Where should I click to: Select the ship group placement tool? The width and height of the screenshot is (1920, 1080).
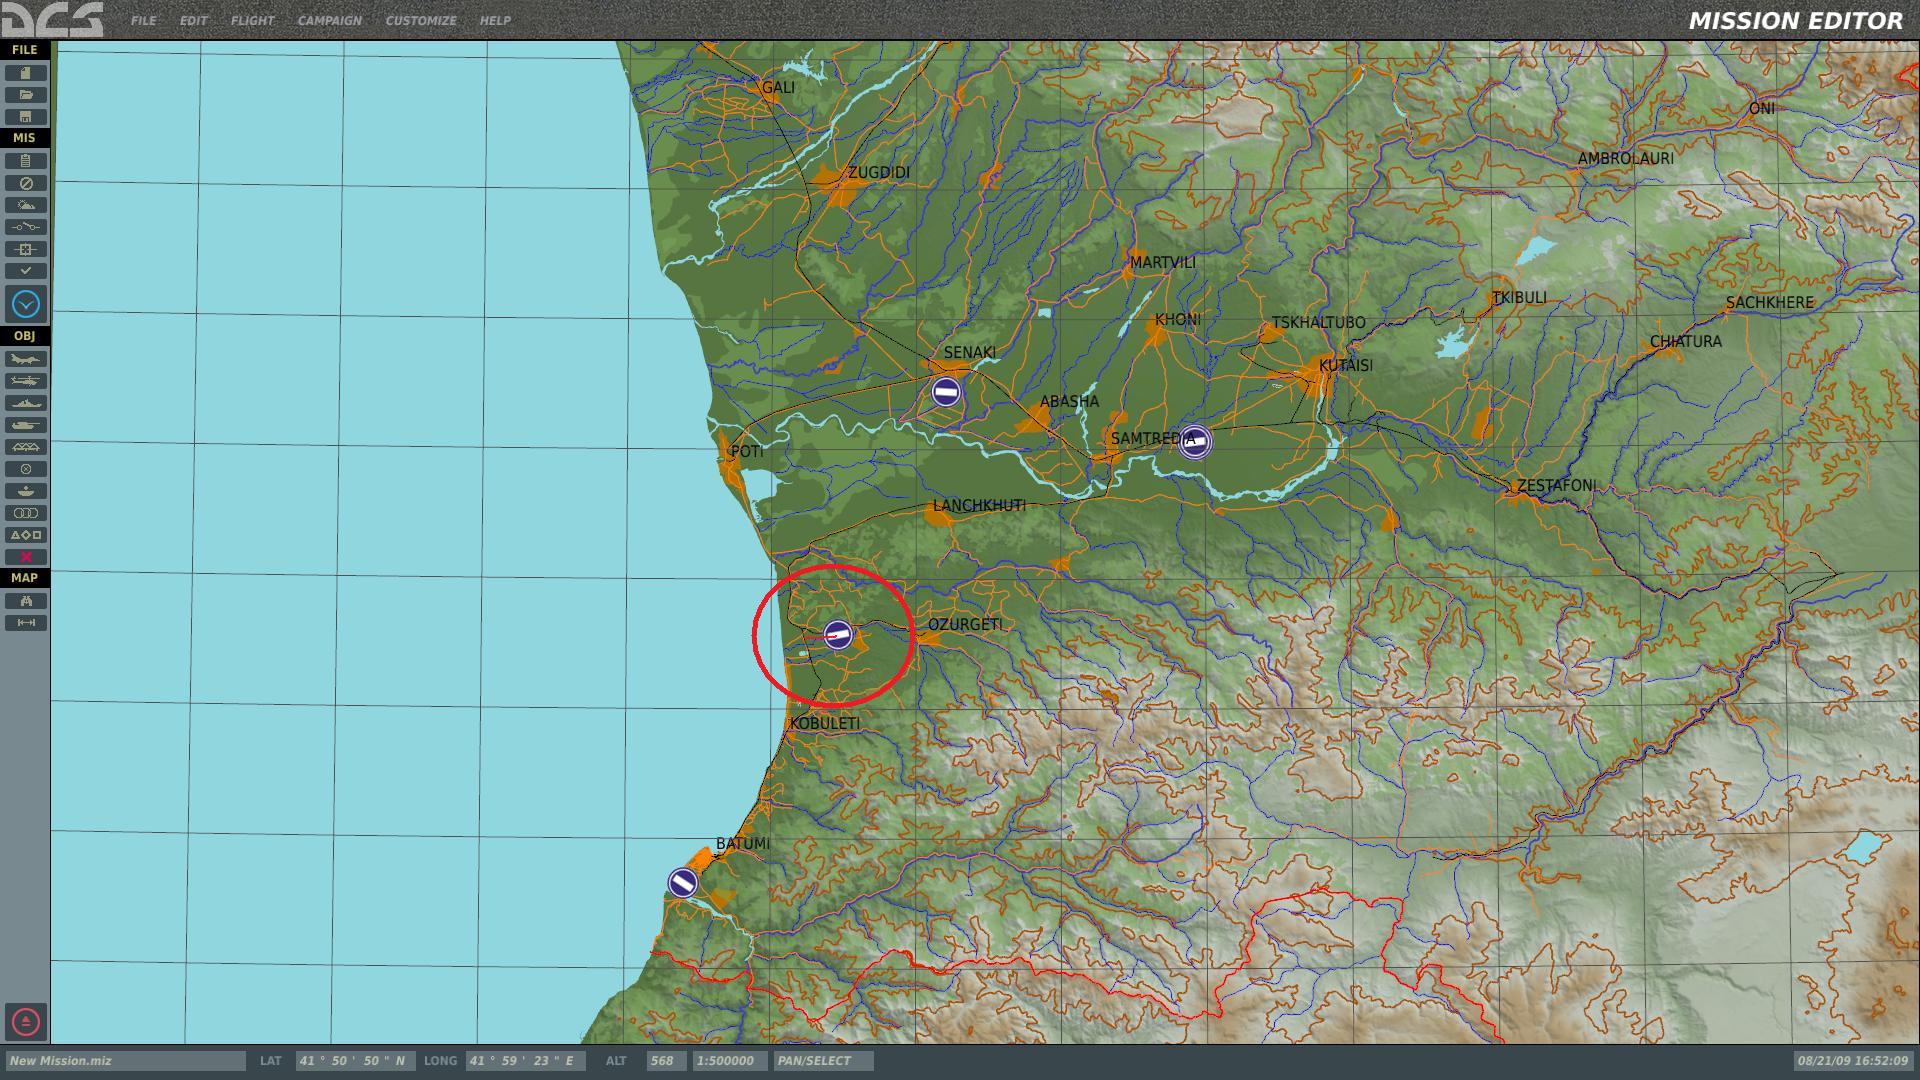(x=26, y=403)
